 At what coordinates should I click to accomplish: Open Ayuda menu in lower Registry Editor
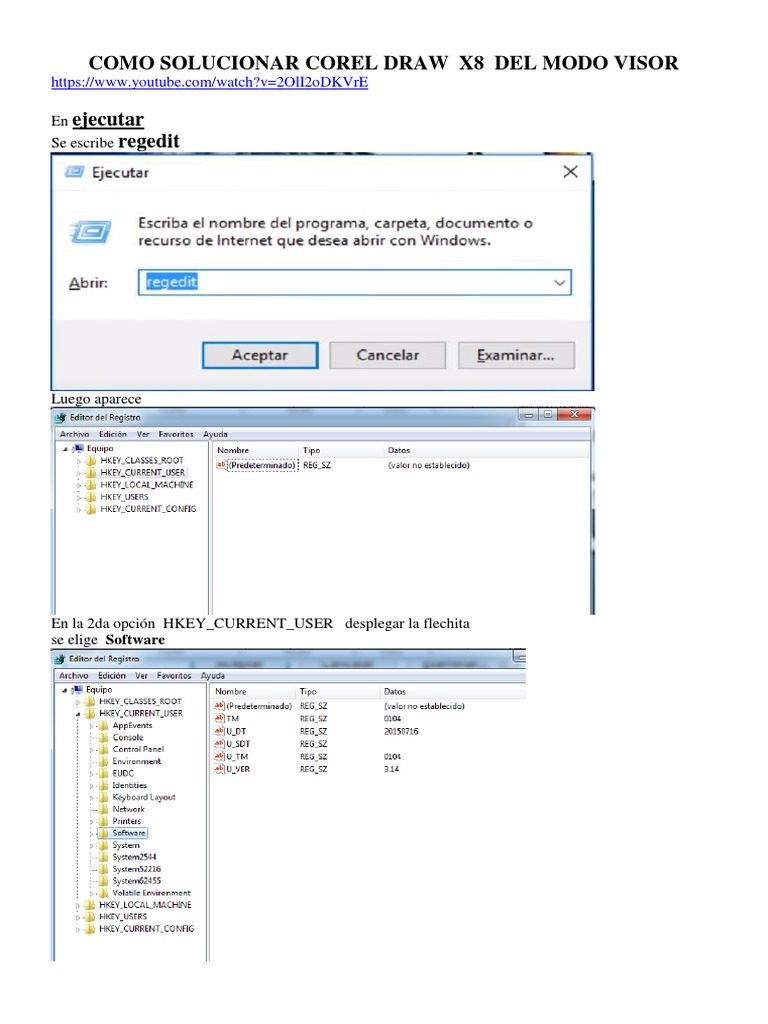(212, 676)
